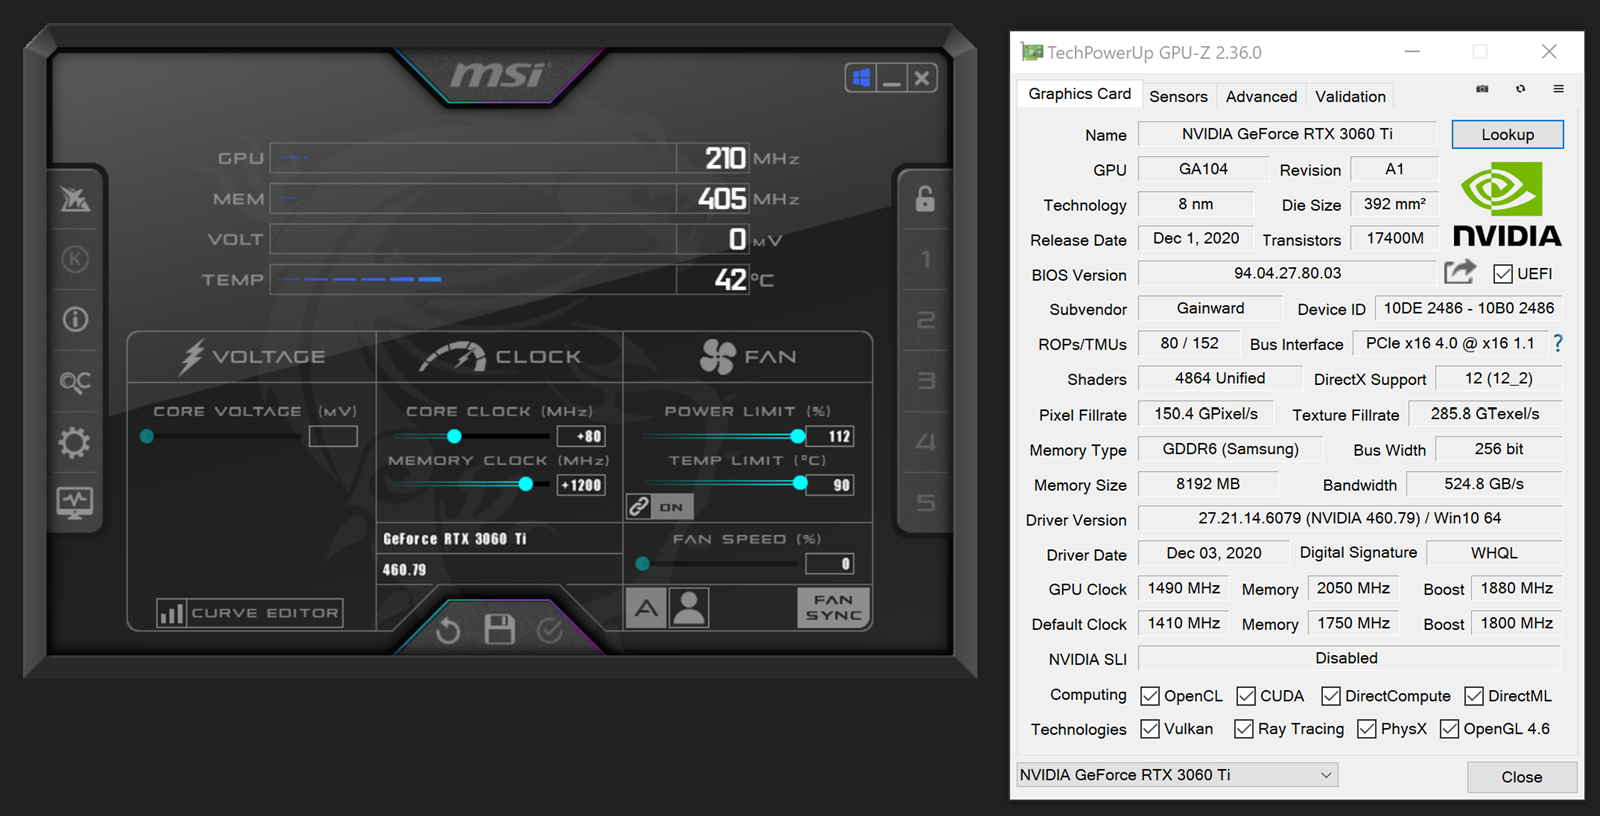Open Afterburner settings gear

pos(75,442)
